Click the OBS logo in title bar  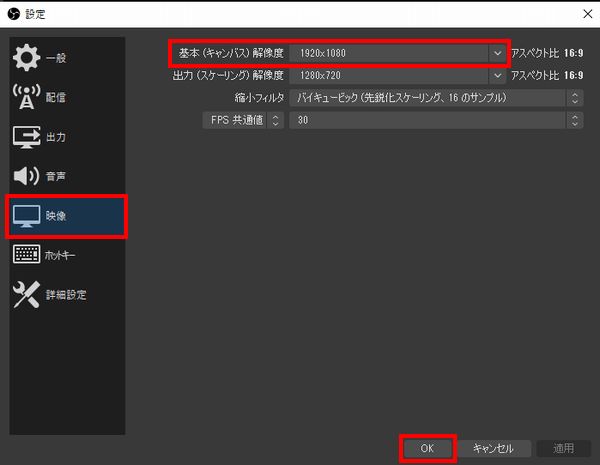pyautogui.click(x=13, y=14)
